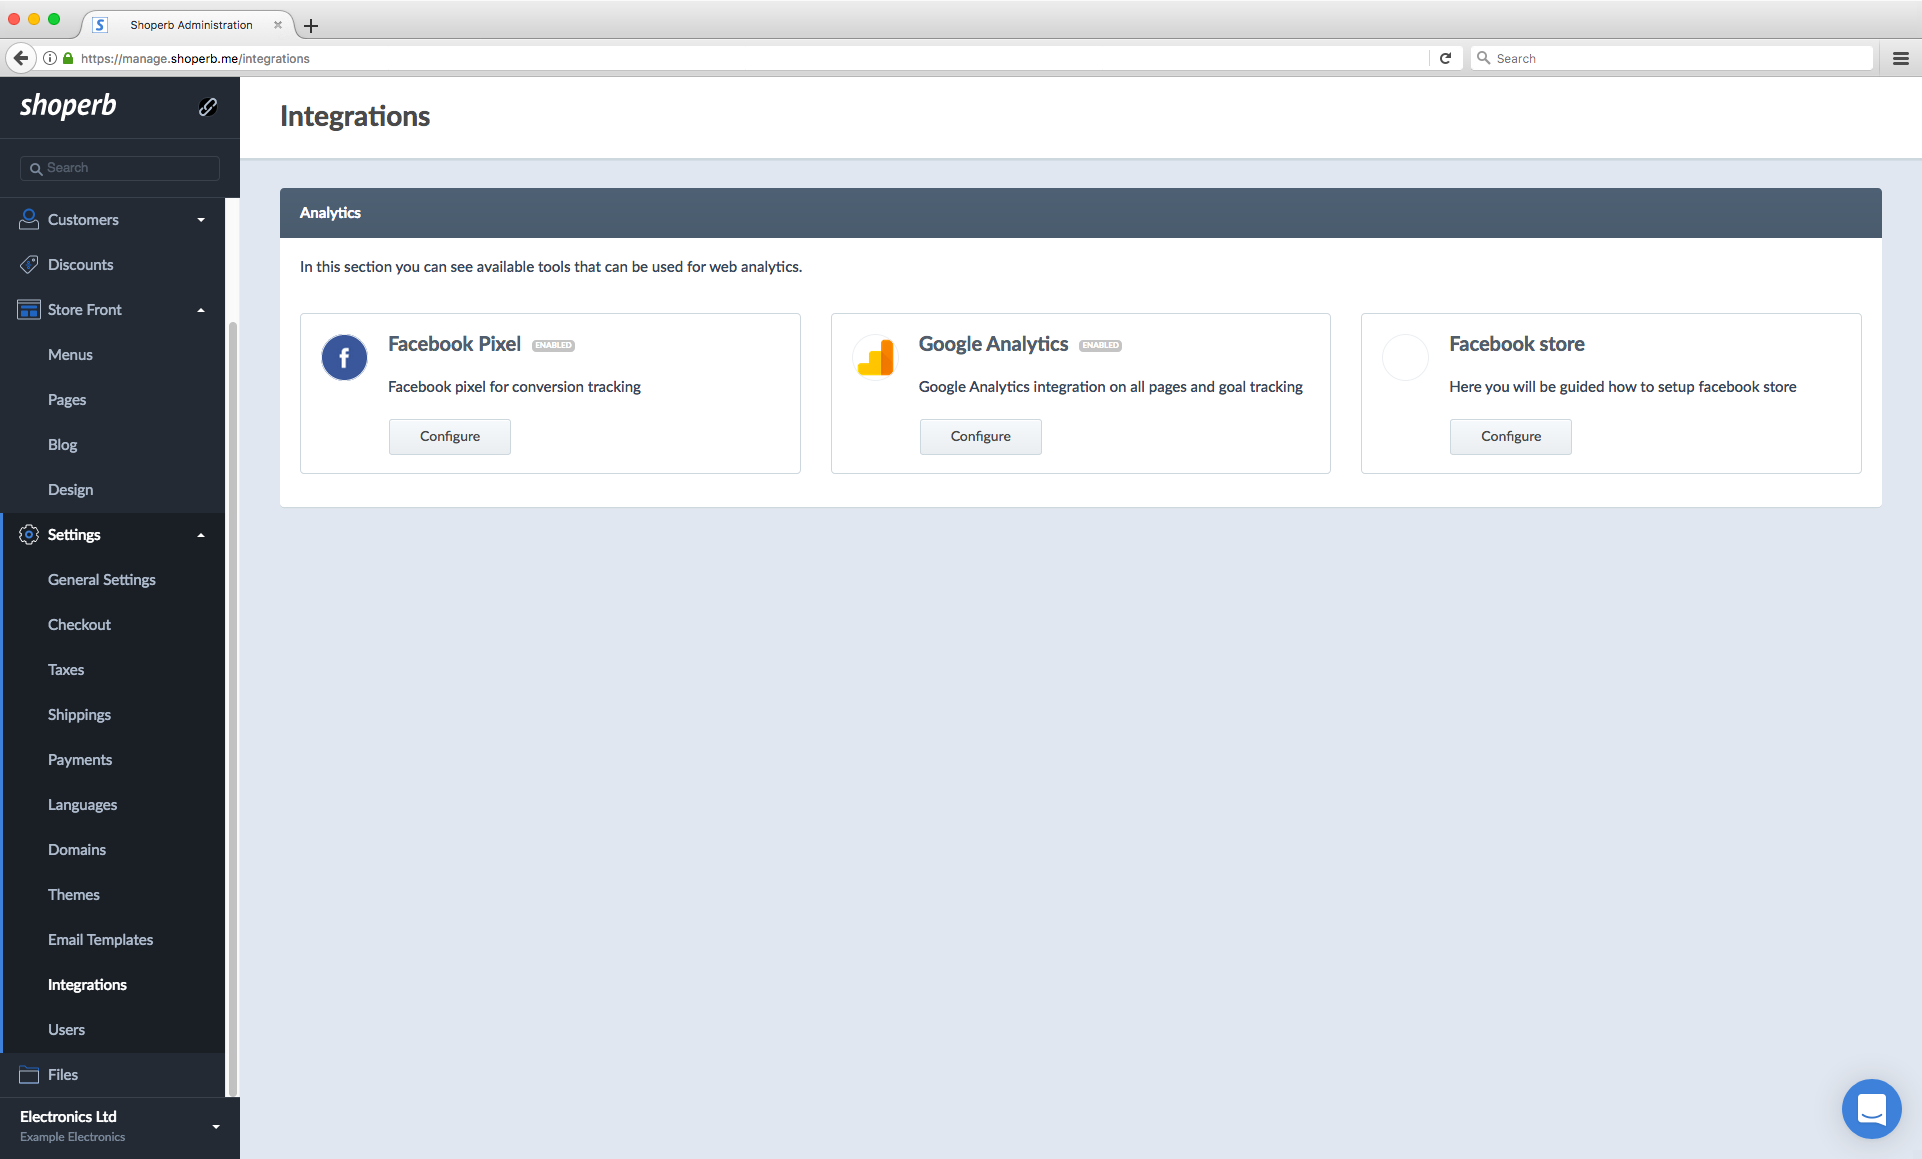
Task: Open Pages in the sidebar
Action: (x=67, y=399)
